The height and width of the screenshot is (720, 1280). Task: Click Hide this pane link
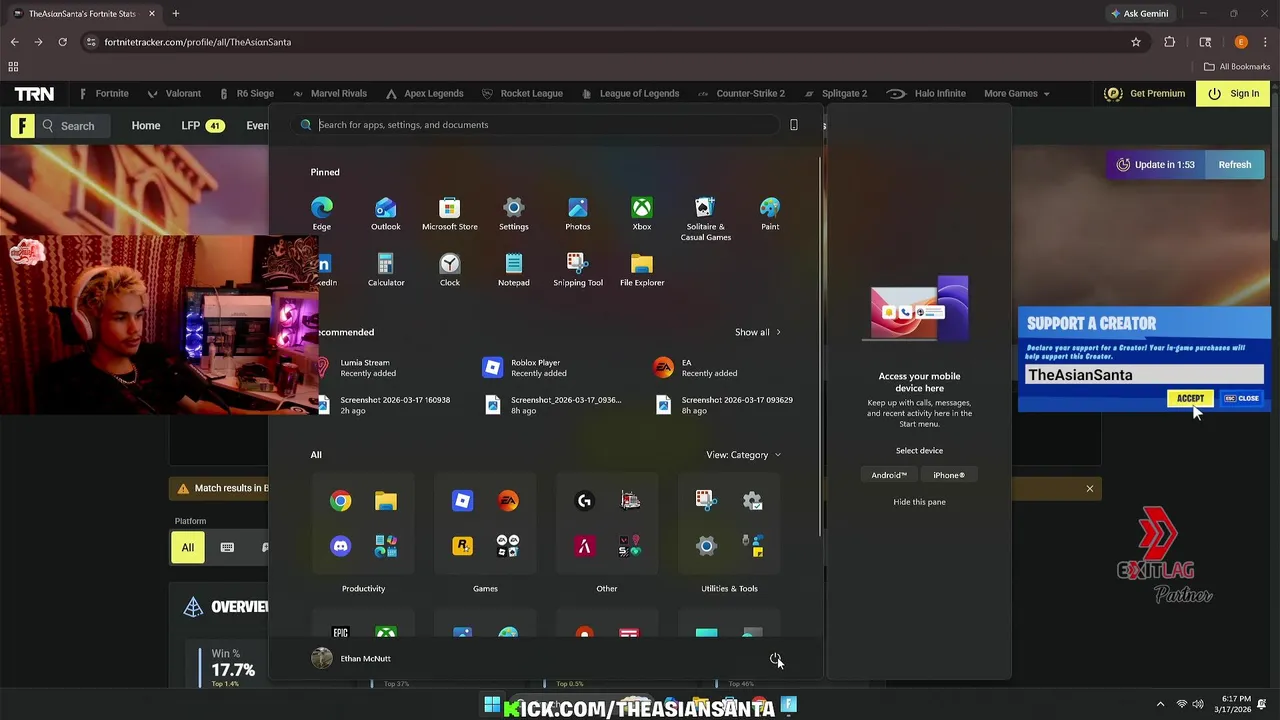pyautogui.click(x=919, y=502)
